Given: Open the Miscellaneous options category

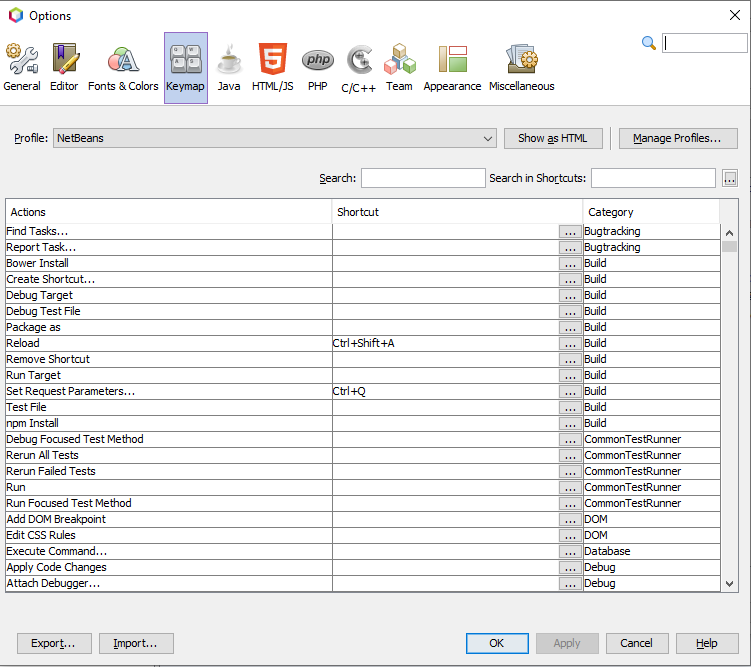Looking at the screenshot, I should (x=521, y=68).
